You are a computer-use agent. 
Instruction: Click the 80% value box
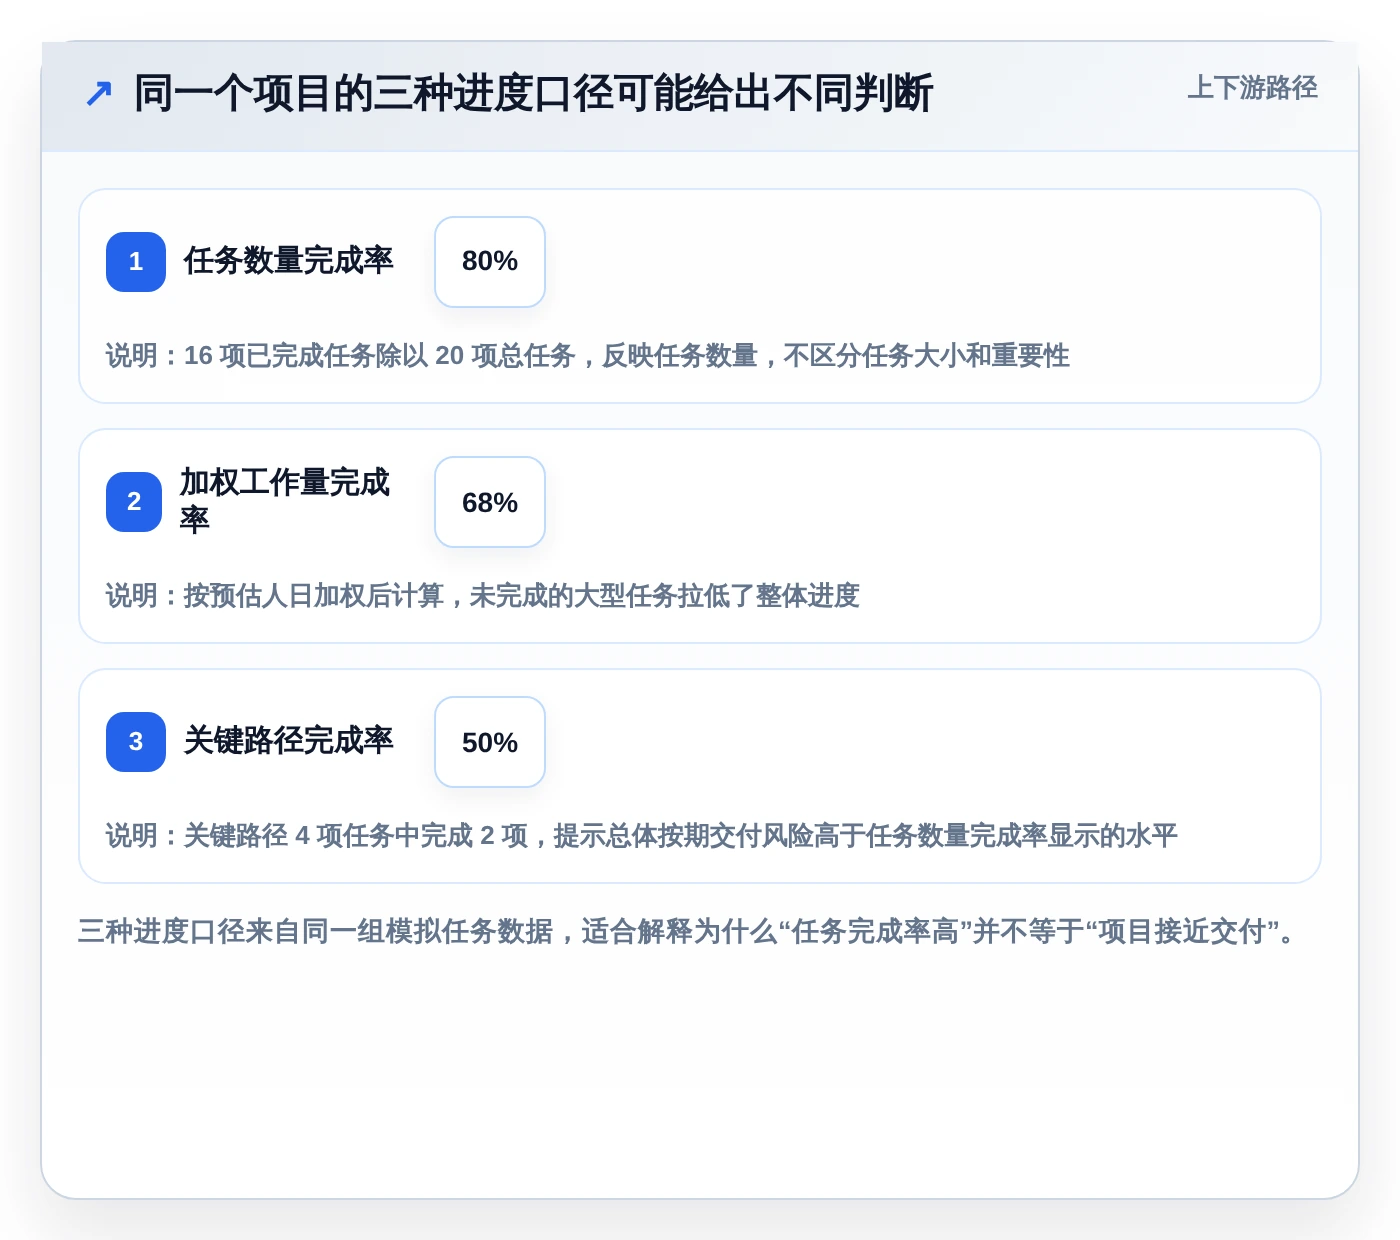coord(490,262)
